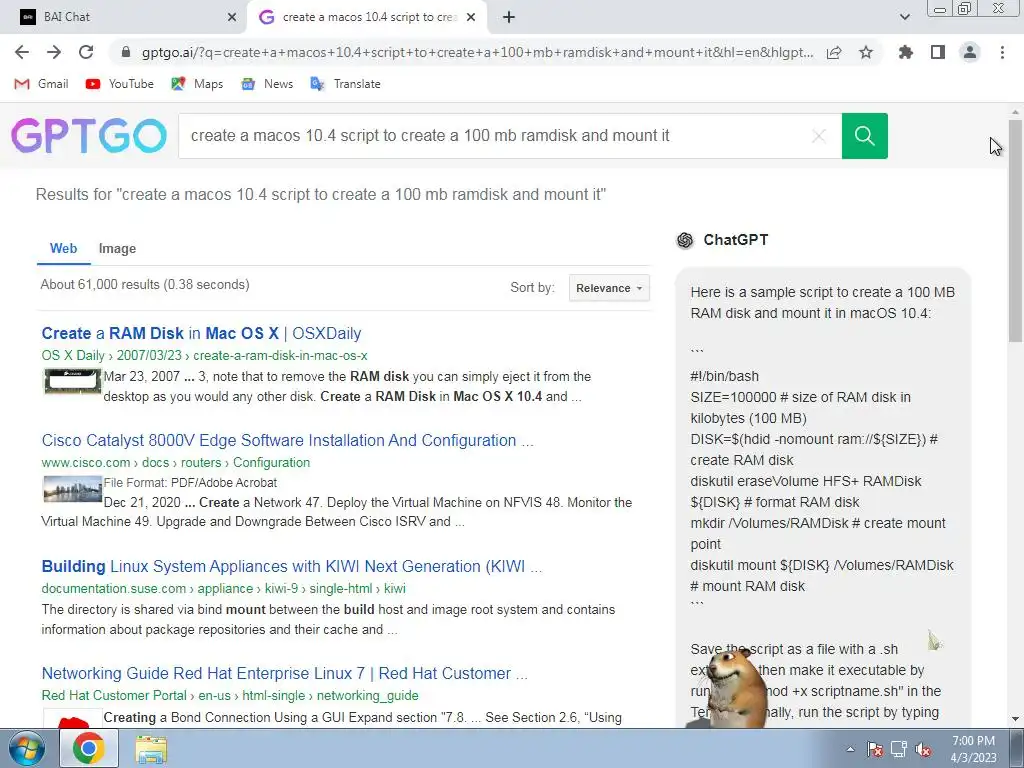The image size is (1024, 768).
Task: Select the GPTGO results tab
Action: point(367,18)
